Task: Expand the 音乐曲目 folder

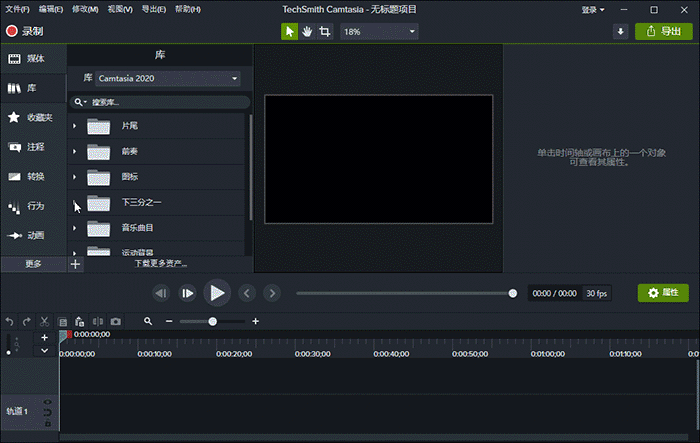Action: pos(75,228)
